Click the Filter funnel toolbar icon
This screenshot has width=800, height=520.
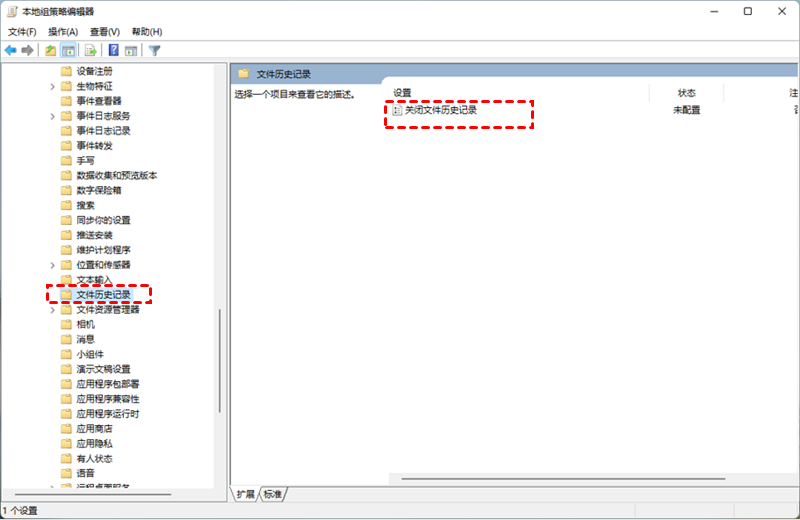155,50
